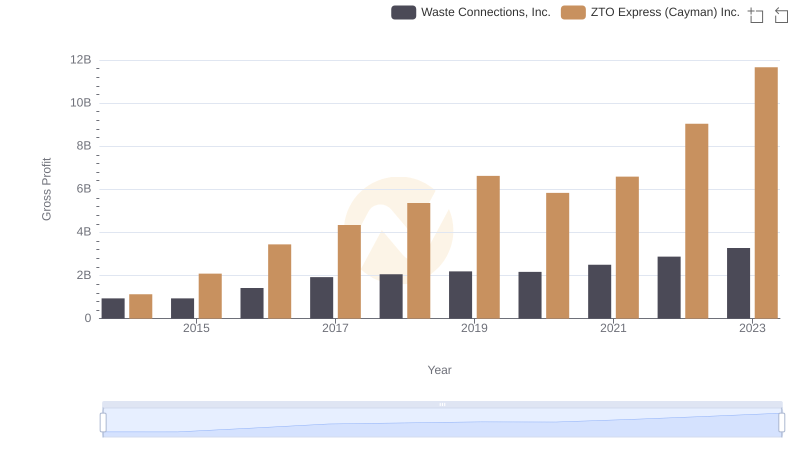Click the 2019 x-axis label

point(474,328)
